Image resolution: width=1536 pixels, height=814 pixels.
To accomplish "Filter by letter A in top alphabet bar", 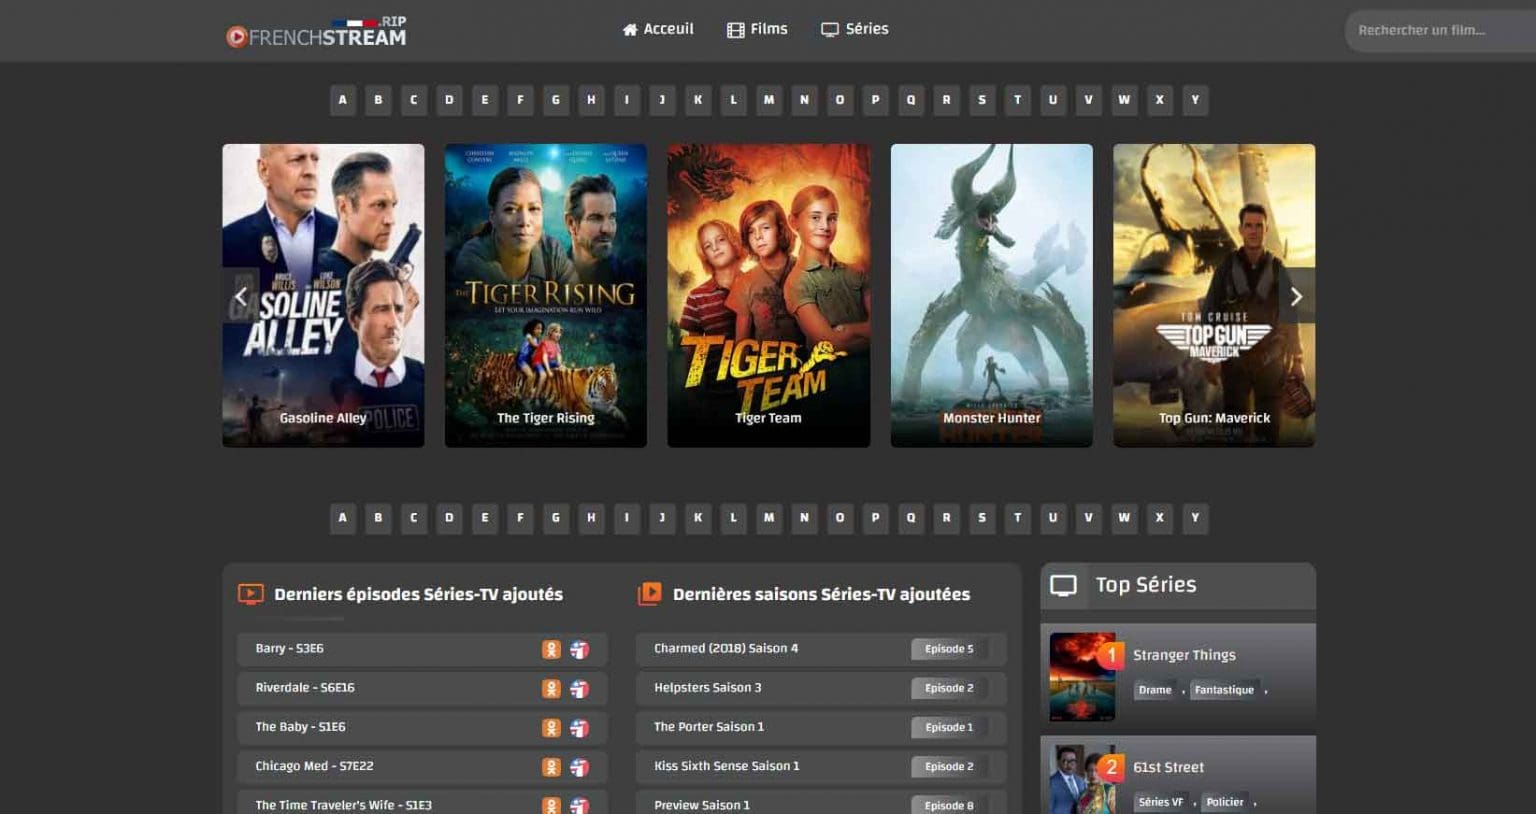I will tap(343, 100).
